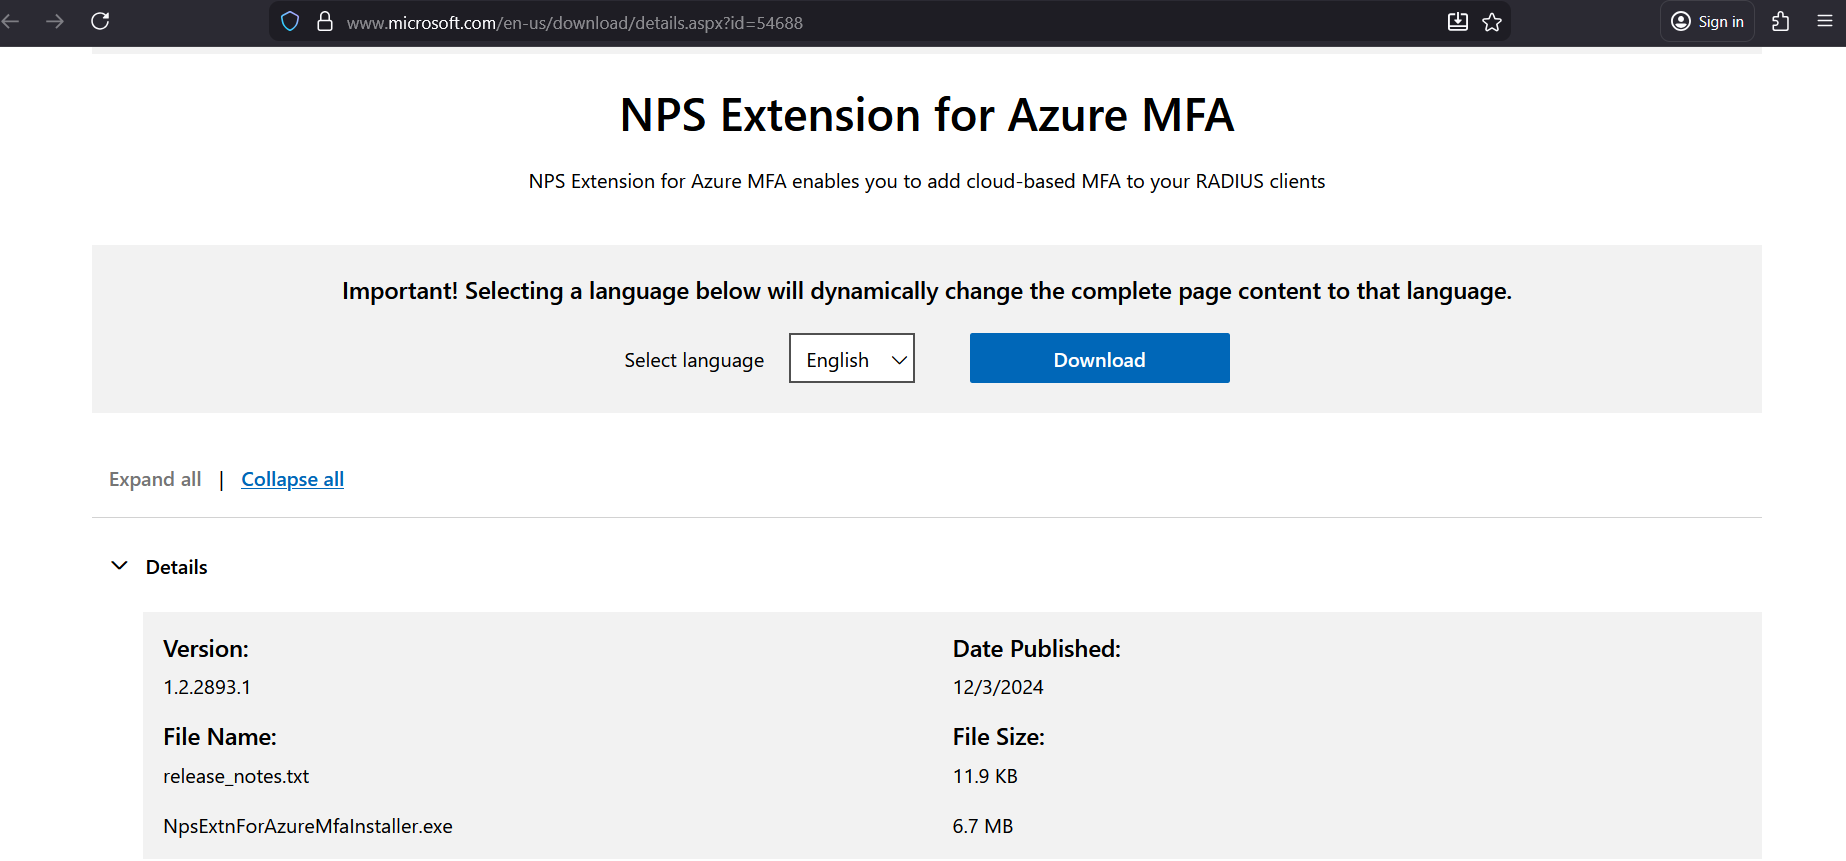Click the install-site icon beside the bookmark star
Screen dimensions: 1846x861
tap(1457, 22)
